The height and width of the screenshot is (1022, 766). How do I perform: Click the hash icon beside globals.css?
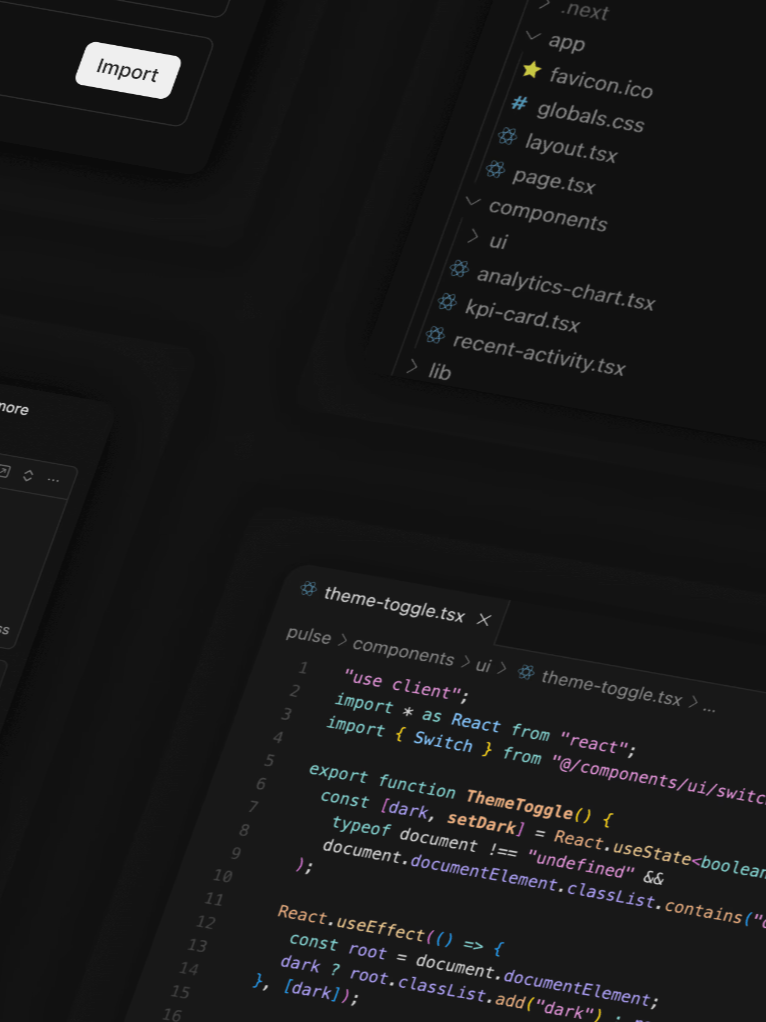519,104
